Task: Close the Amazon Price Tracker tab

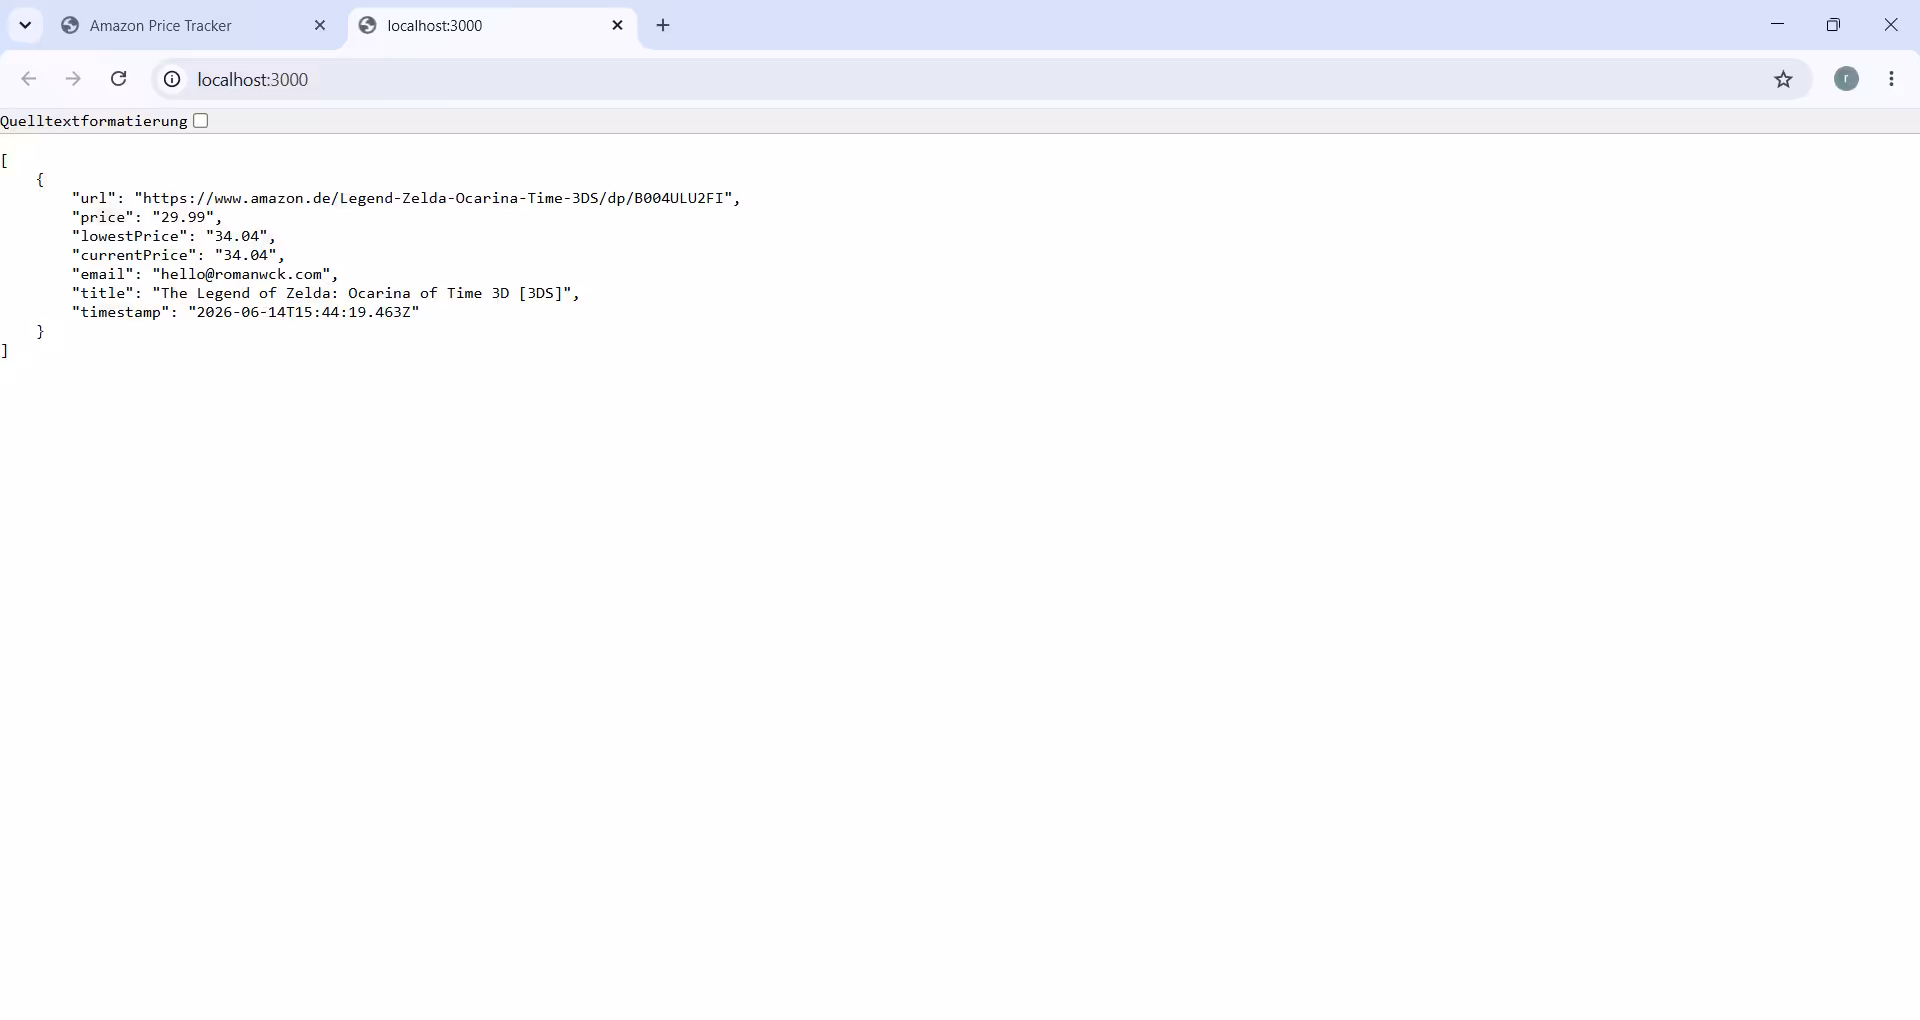Action: point(320,26)
